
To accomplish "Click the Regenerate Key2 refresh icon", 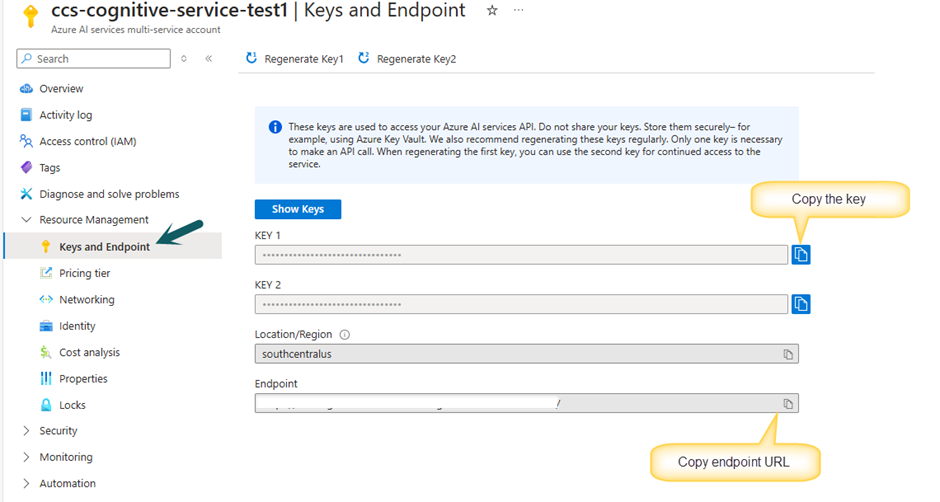I will click(363, 58).
